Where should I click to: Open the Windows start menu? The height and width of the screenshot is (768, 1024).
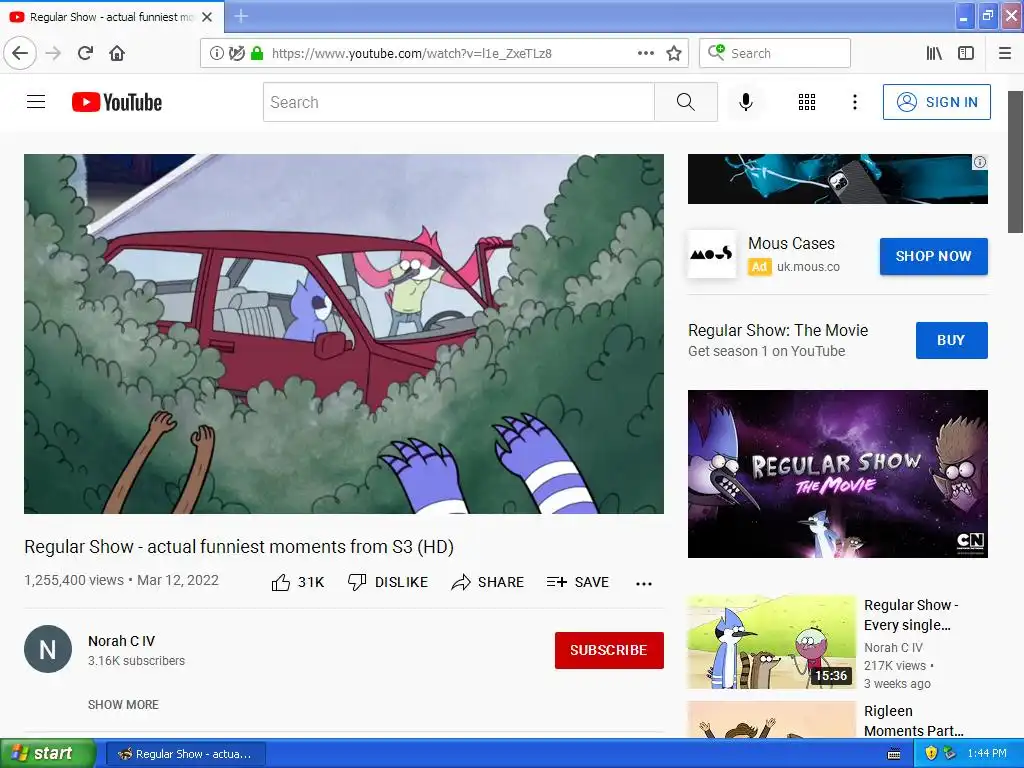coord(47,753)
